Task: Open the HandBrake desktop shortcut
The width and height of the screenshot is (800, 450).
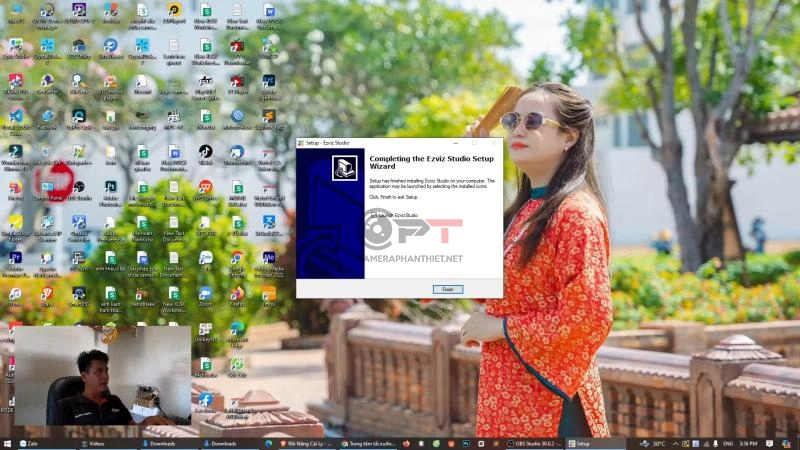Action: click(142, 297)
